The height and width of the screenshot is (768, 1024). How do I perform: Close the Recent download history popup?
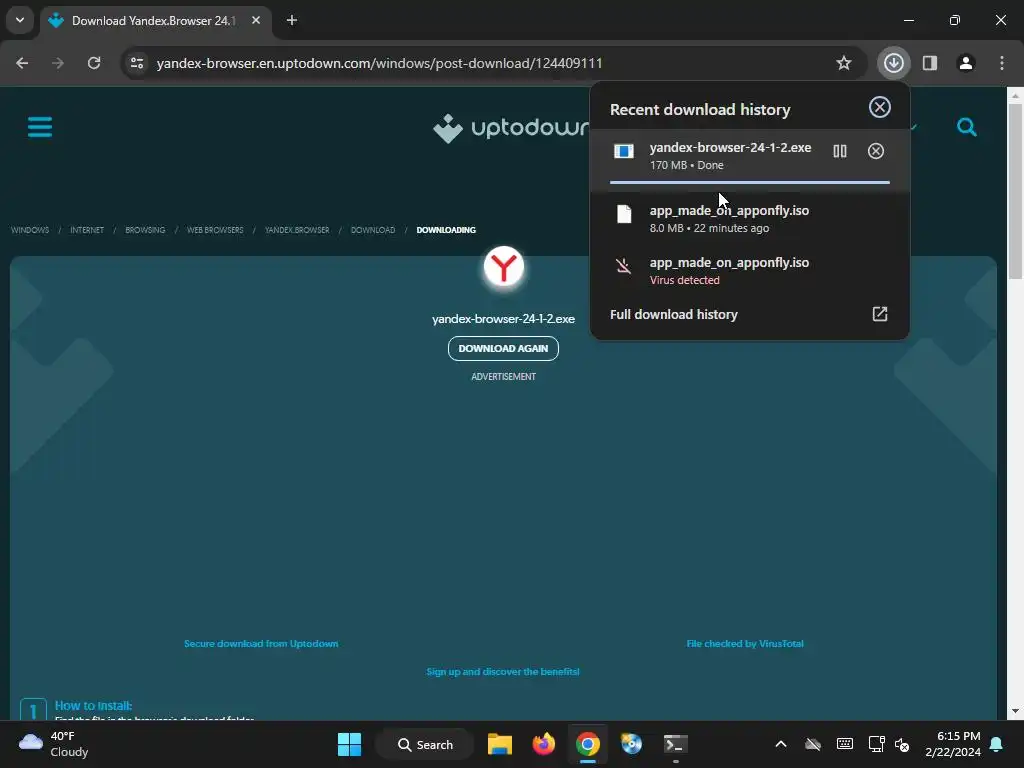coord(880,107)
